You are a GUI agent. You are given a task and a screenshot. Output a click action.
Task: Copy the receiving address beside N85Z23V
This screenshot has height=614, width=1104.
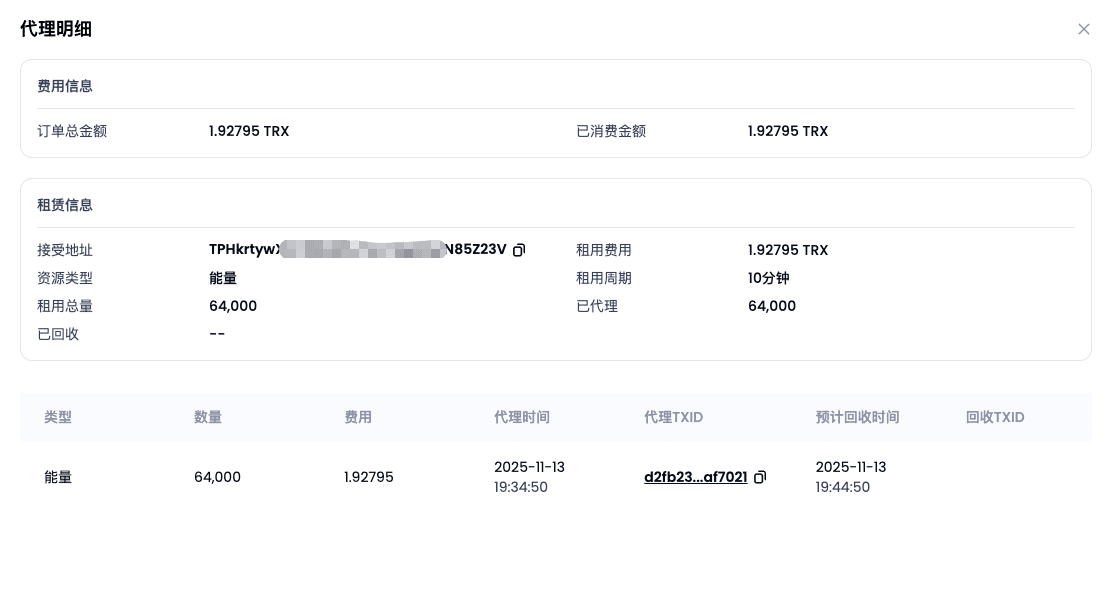coord(519,250)
